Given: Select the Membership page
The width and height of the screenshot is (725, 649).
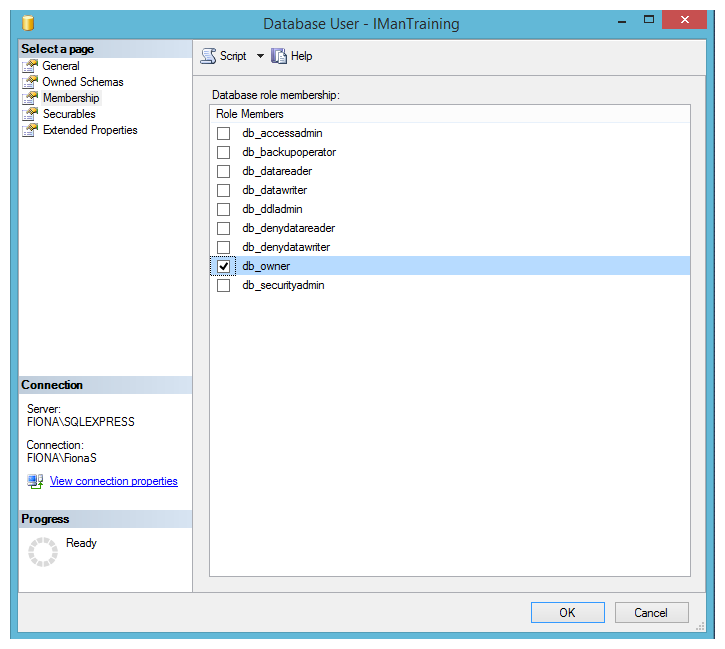Looking at the screenshot, I should pos(71,98).
